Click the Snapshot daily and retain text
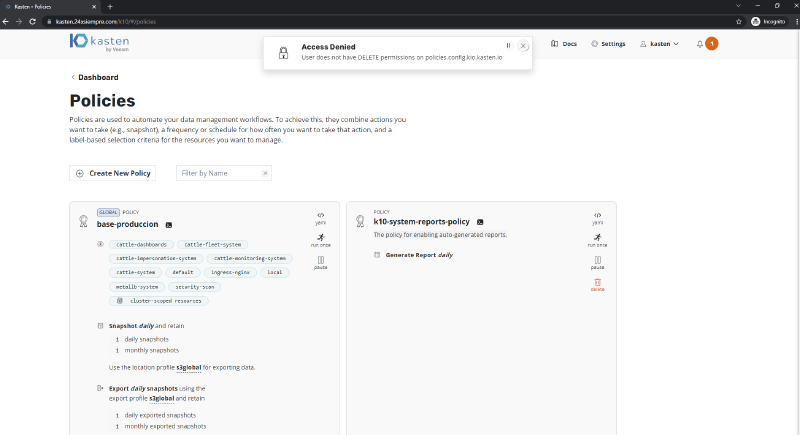 tap(146, 326)
